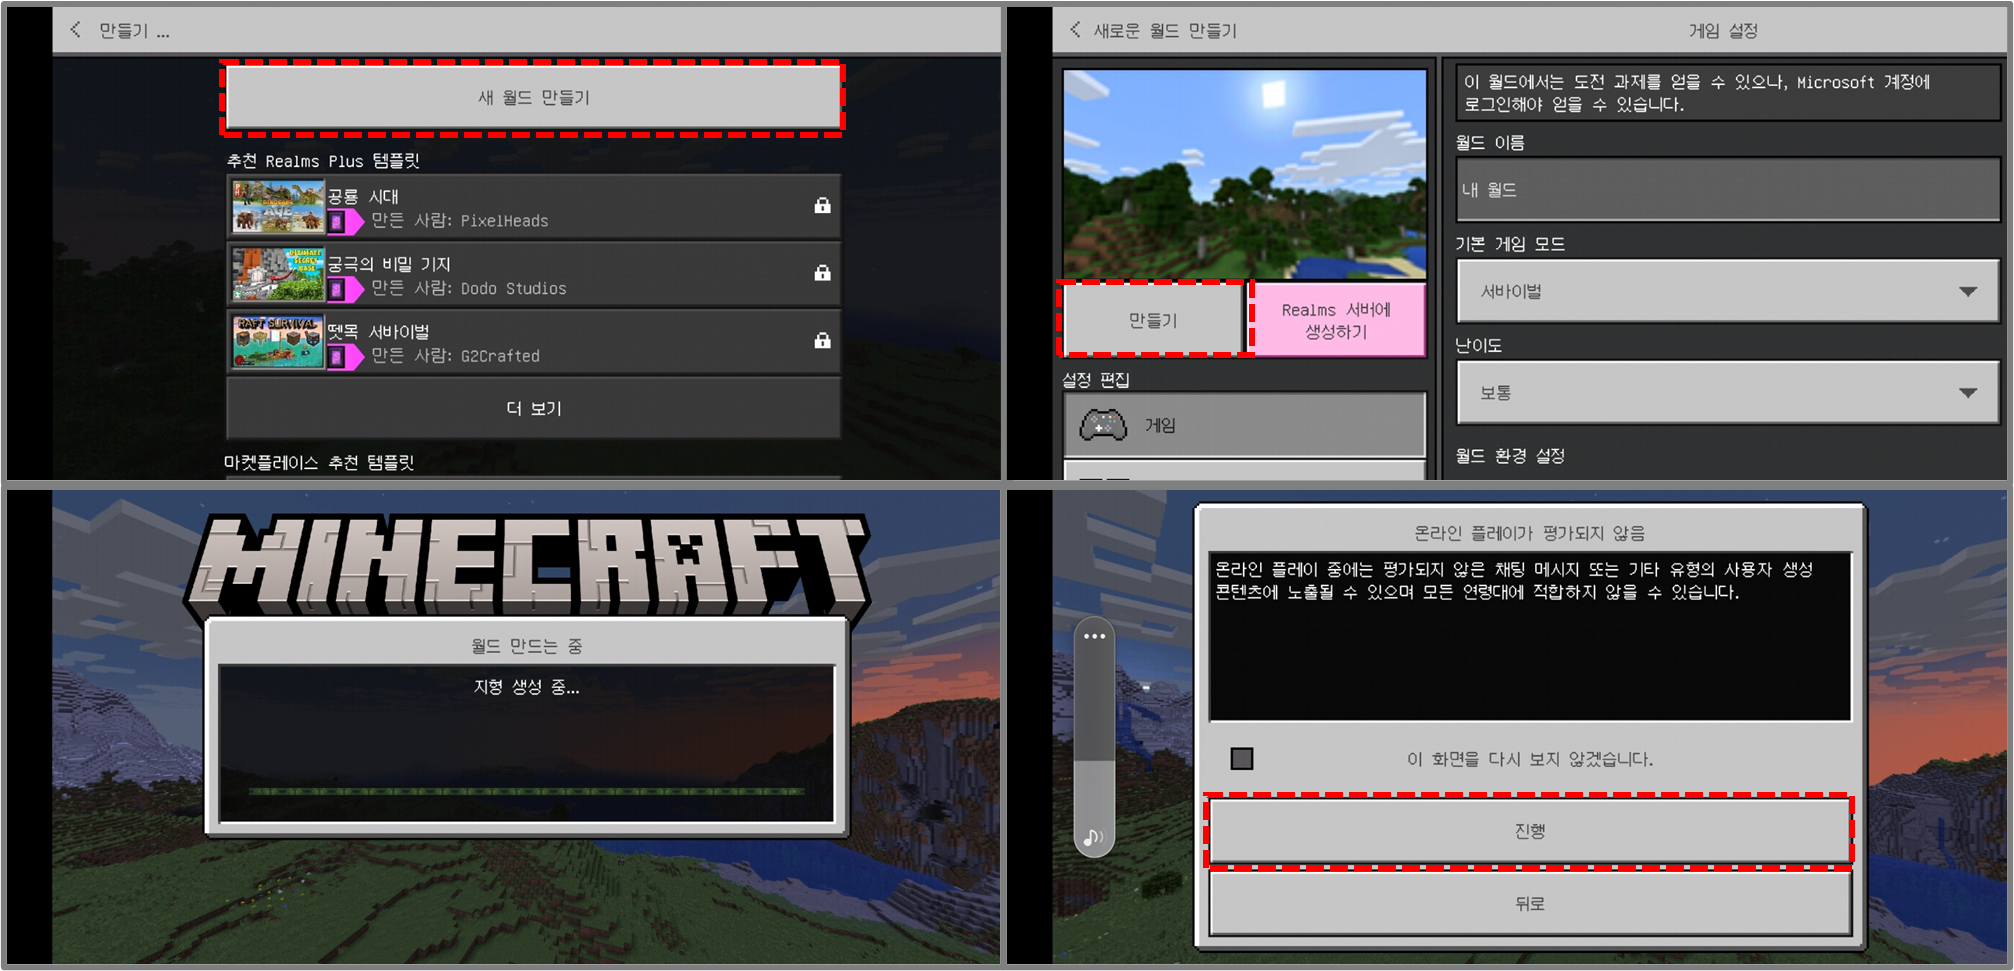This screenshot has width=2014, height=971.
Task: Select 궁극의 비밀 기지 template title
Action: (x=389, y=264)
